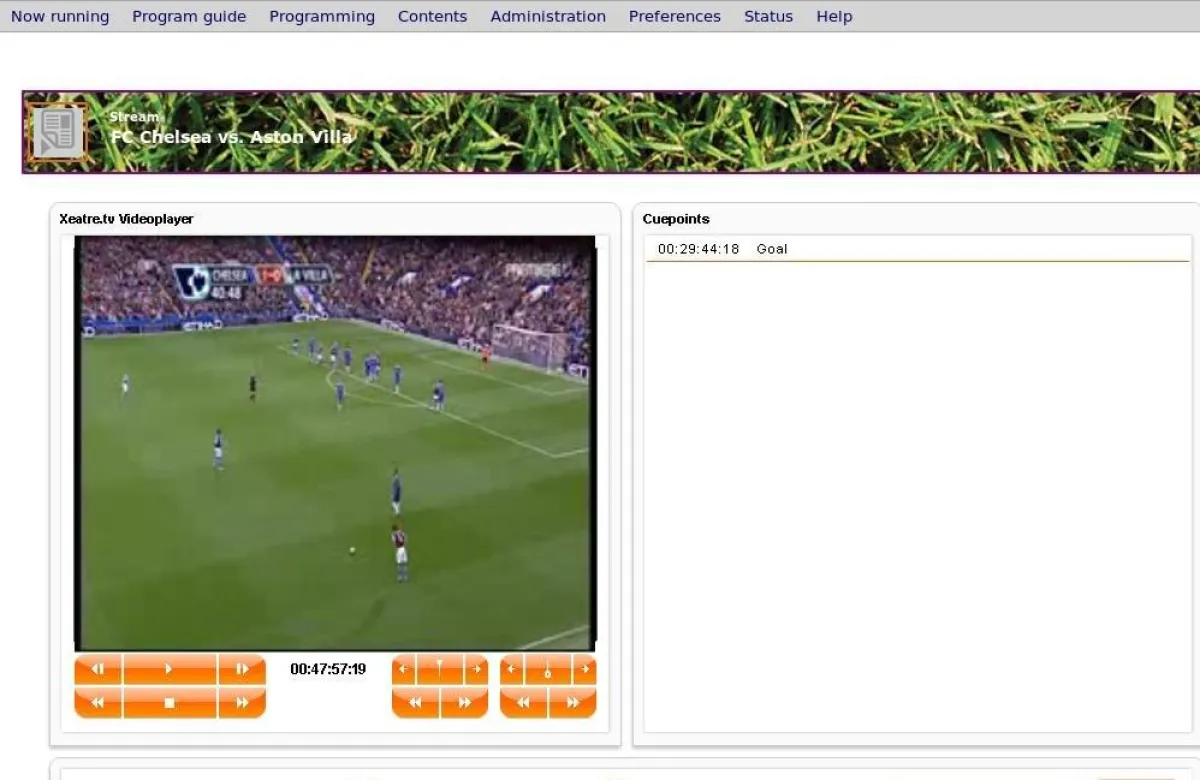
Task: Switch to the Program guide section
Action: [189, 16]
